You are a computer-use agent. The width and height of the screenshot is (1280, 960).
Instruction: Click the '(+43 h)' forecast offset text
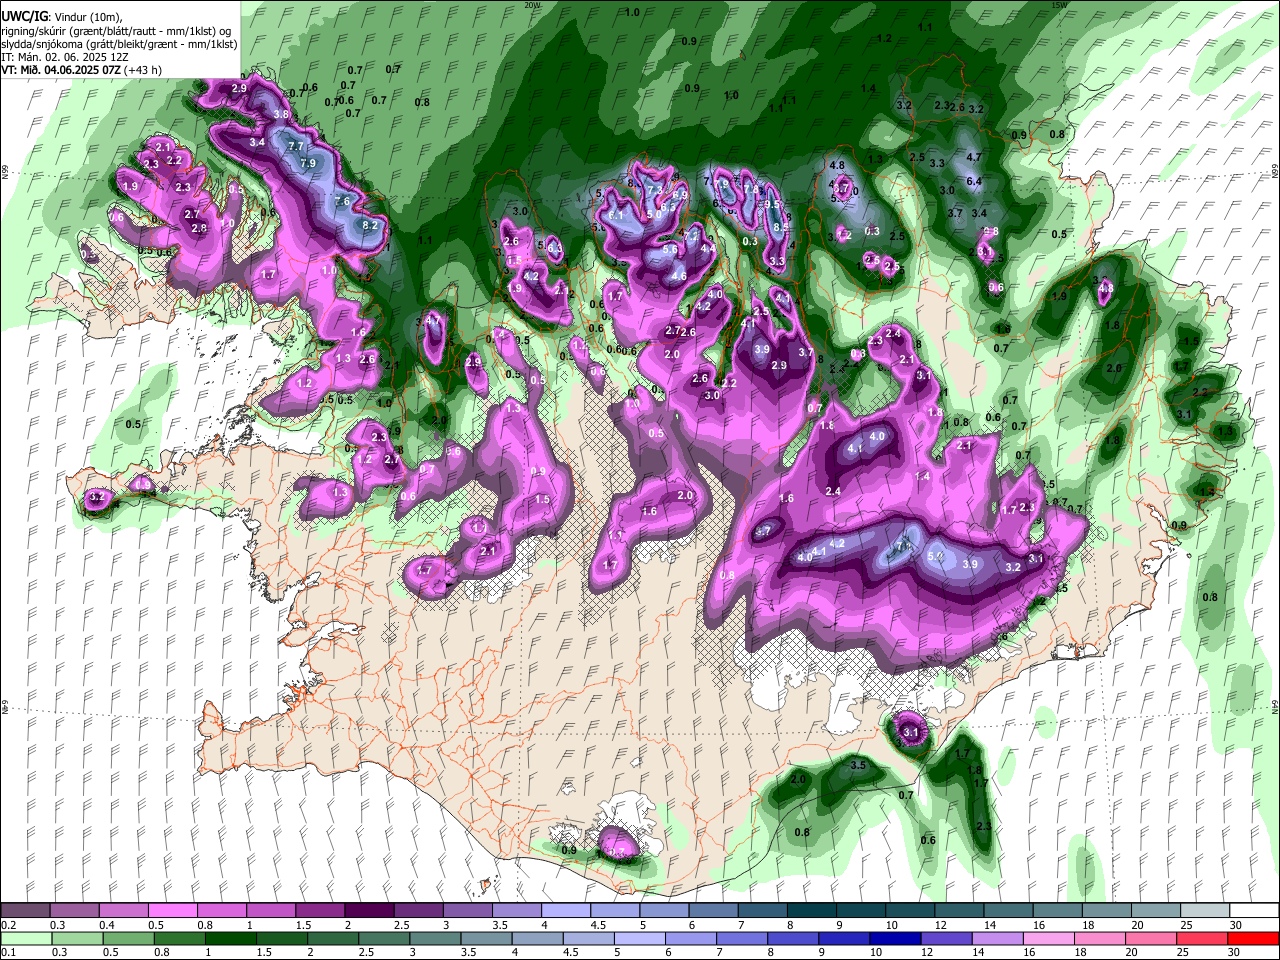pyautogui.click(x=144, y=70)
